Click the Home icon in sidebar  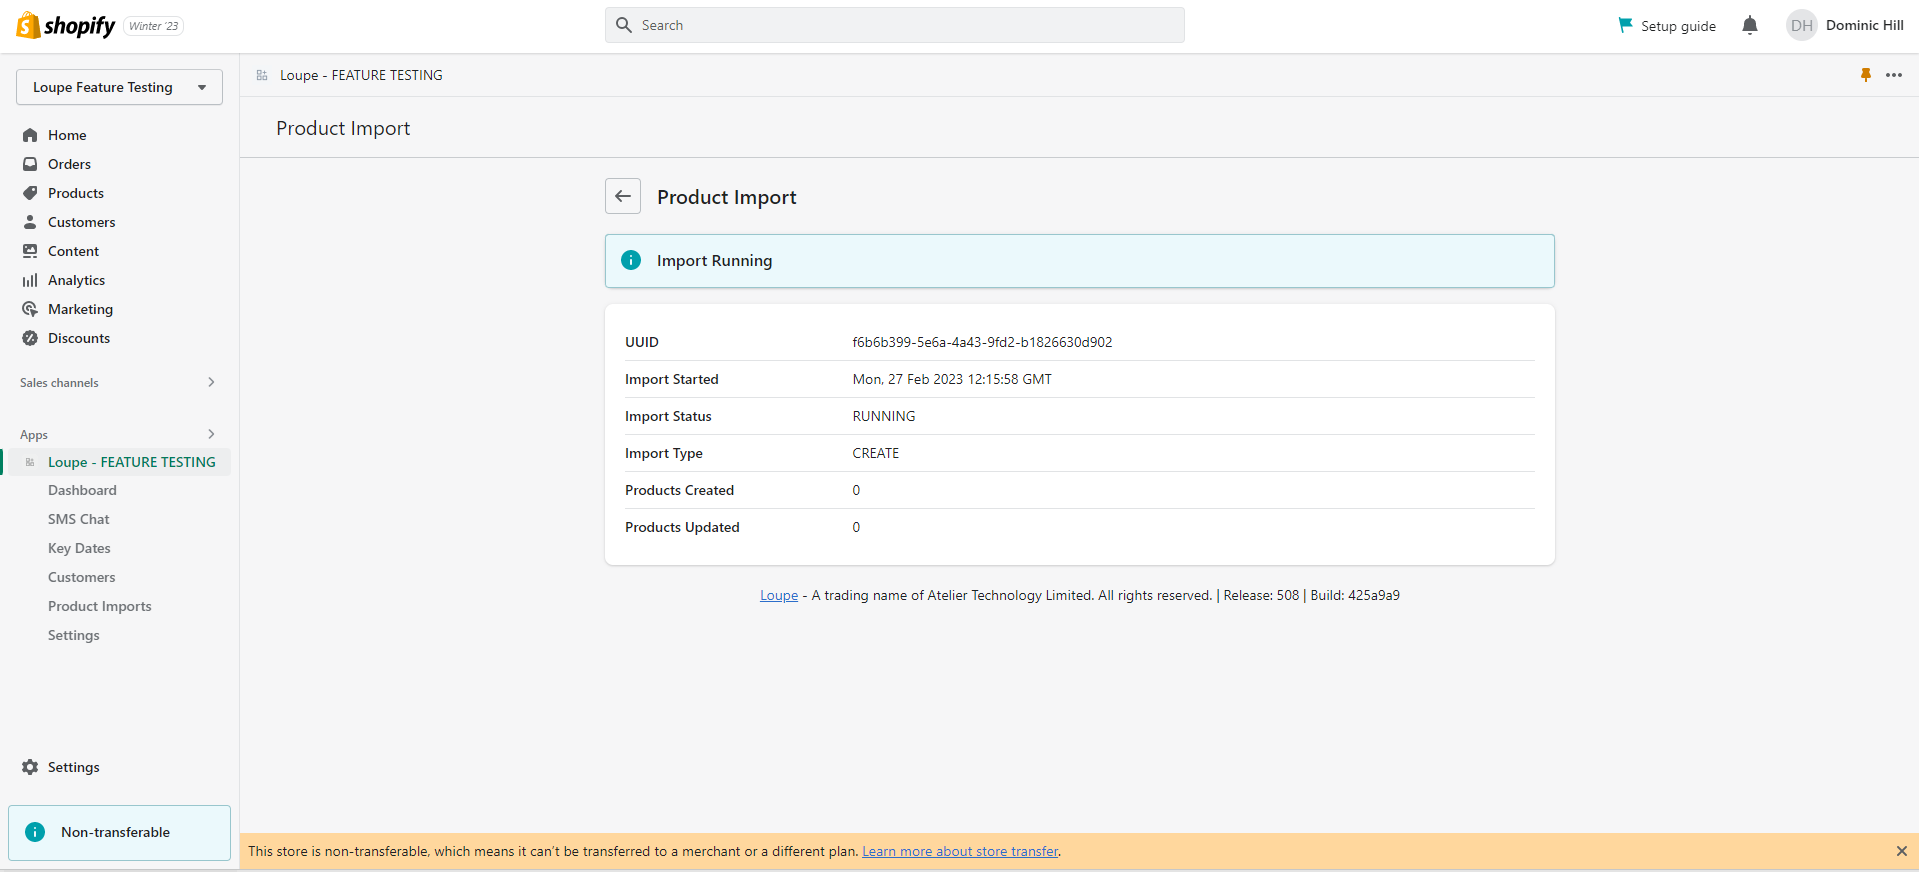(x=30, y=135)
